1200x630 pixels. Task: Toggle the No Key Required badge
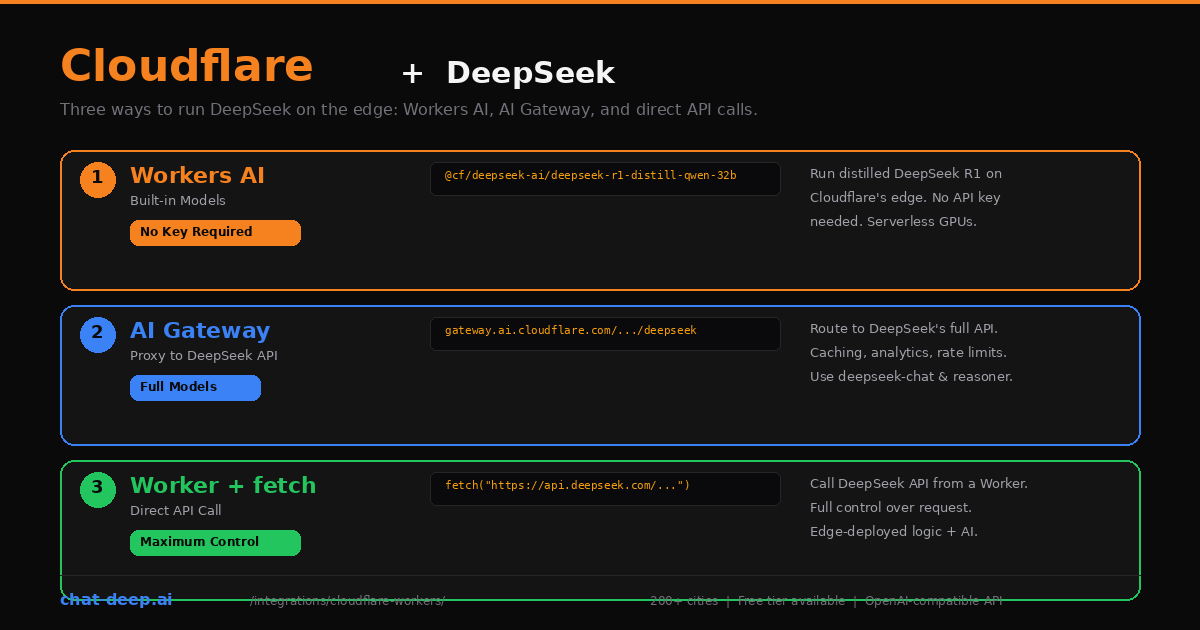215,232
